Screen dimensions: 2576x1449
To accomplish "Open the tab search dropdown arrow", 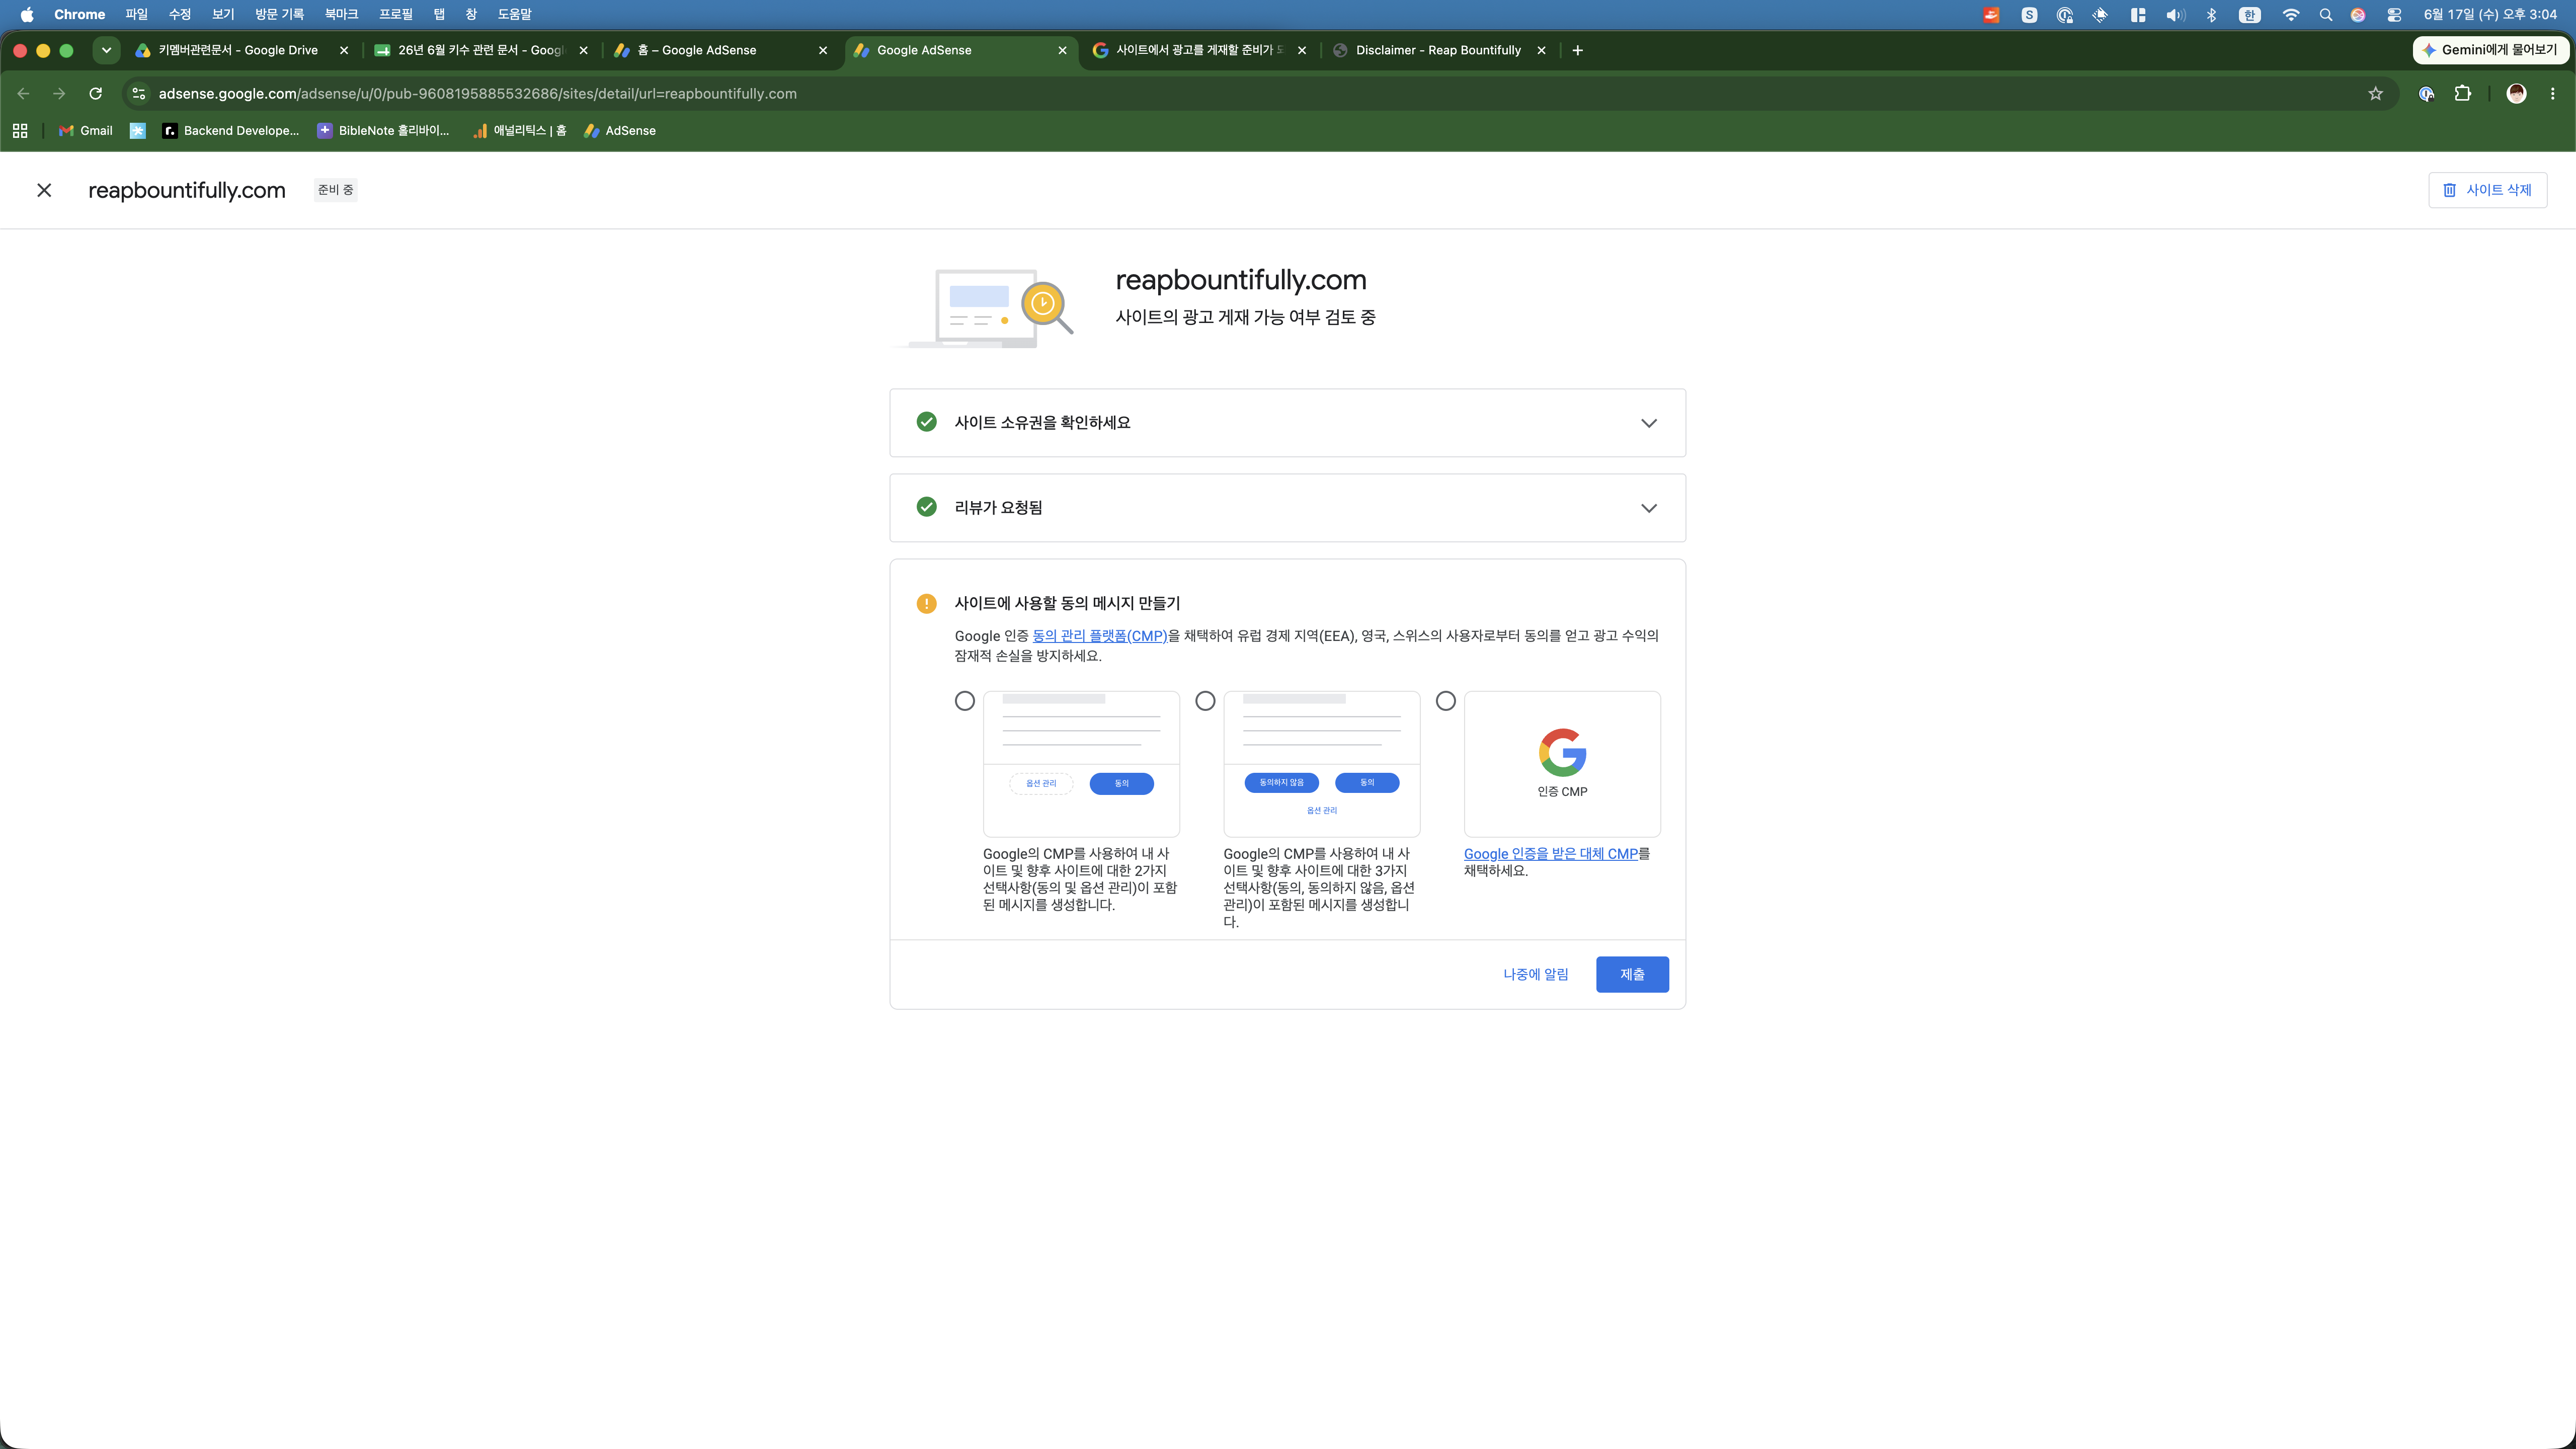I will point(106,50).
